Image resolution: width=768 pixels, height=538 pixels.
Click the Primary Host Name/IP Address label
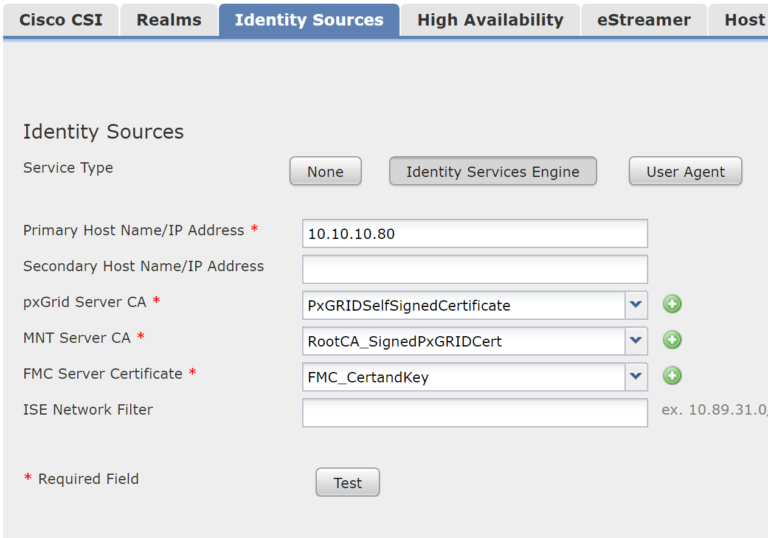134,230
